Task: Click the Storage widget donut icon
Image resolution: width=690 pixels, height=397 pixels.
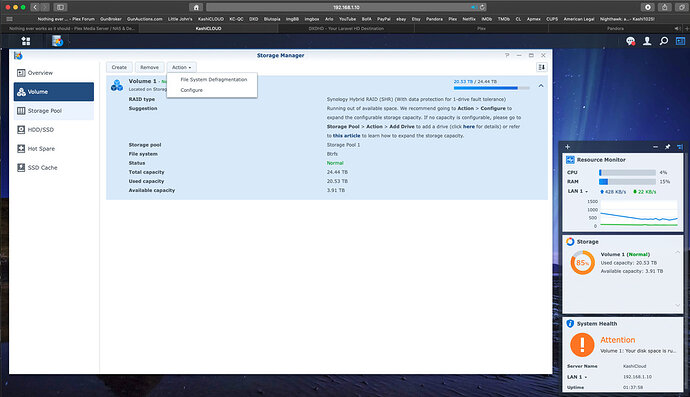Action: (x=570, y=242)
